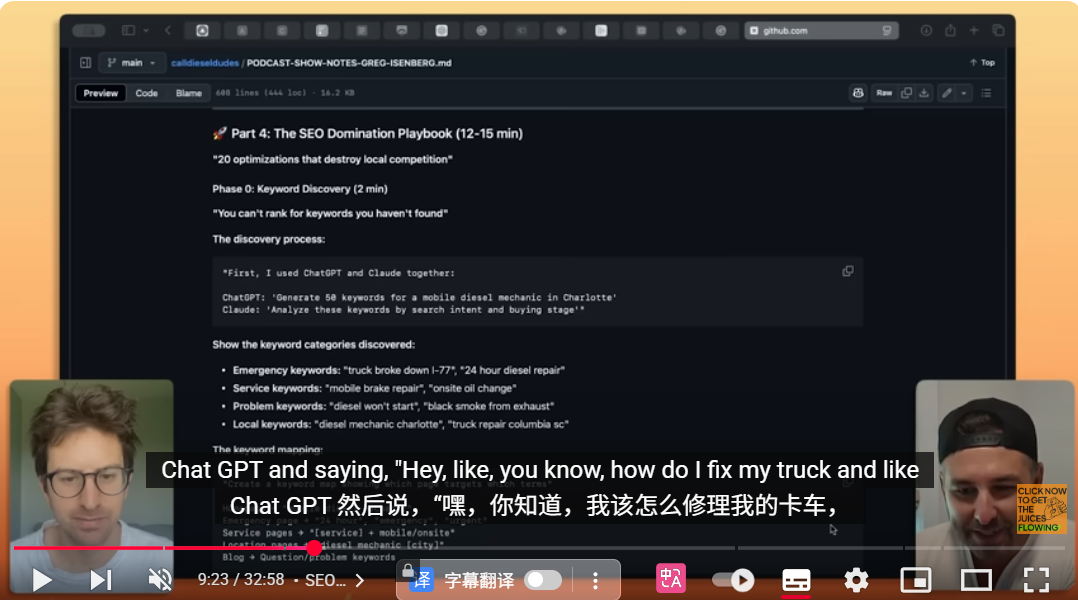
Task: Open the calldieseldudes repository link
Action: pyautogui.click(x=205, y=63)
